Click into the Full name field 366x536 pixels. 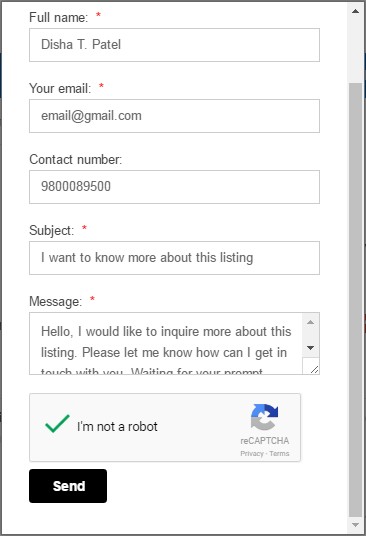174,45
